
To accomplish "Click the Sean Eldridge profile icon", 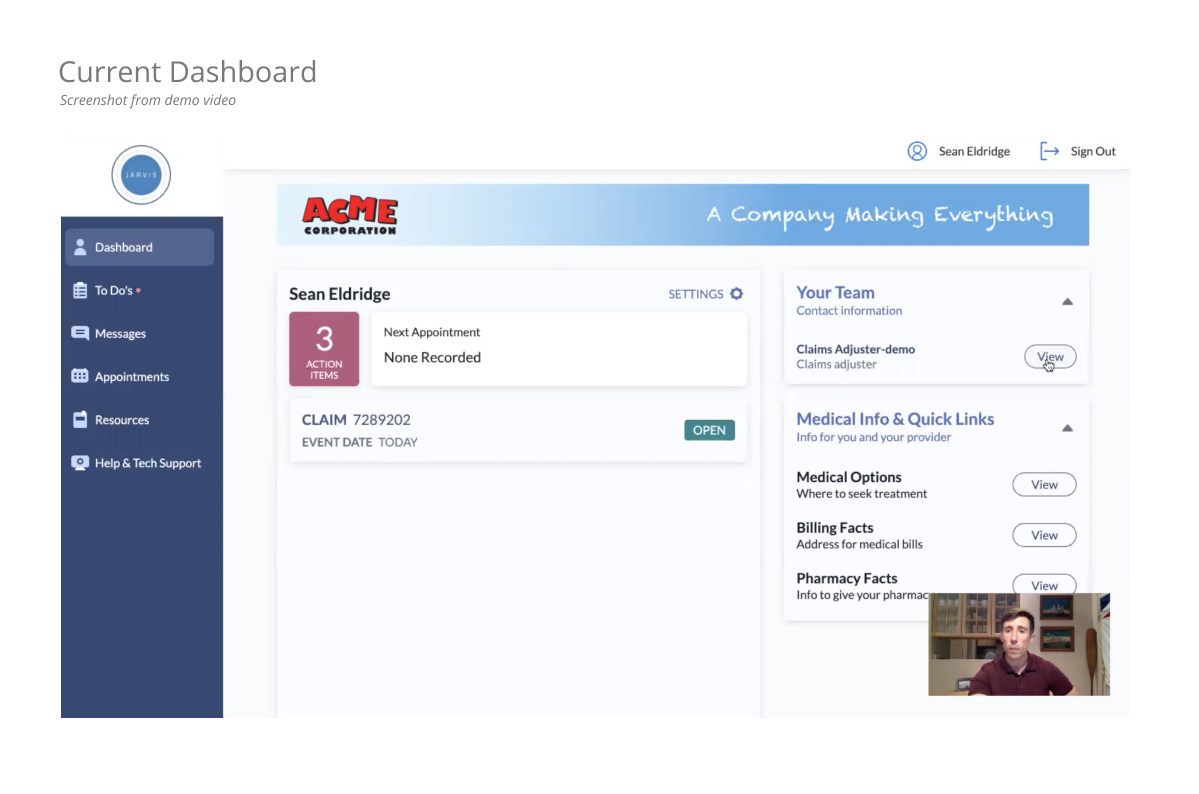I will pos(918,151).
